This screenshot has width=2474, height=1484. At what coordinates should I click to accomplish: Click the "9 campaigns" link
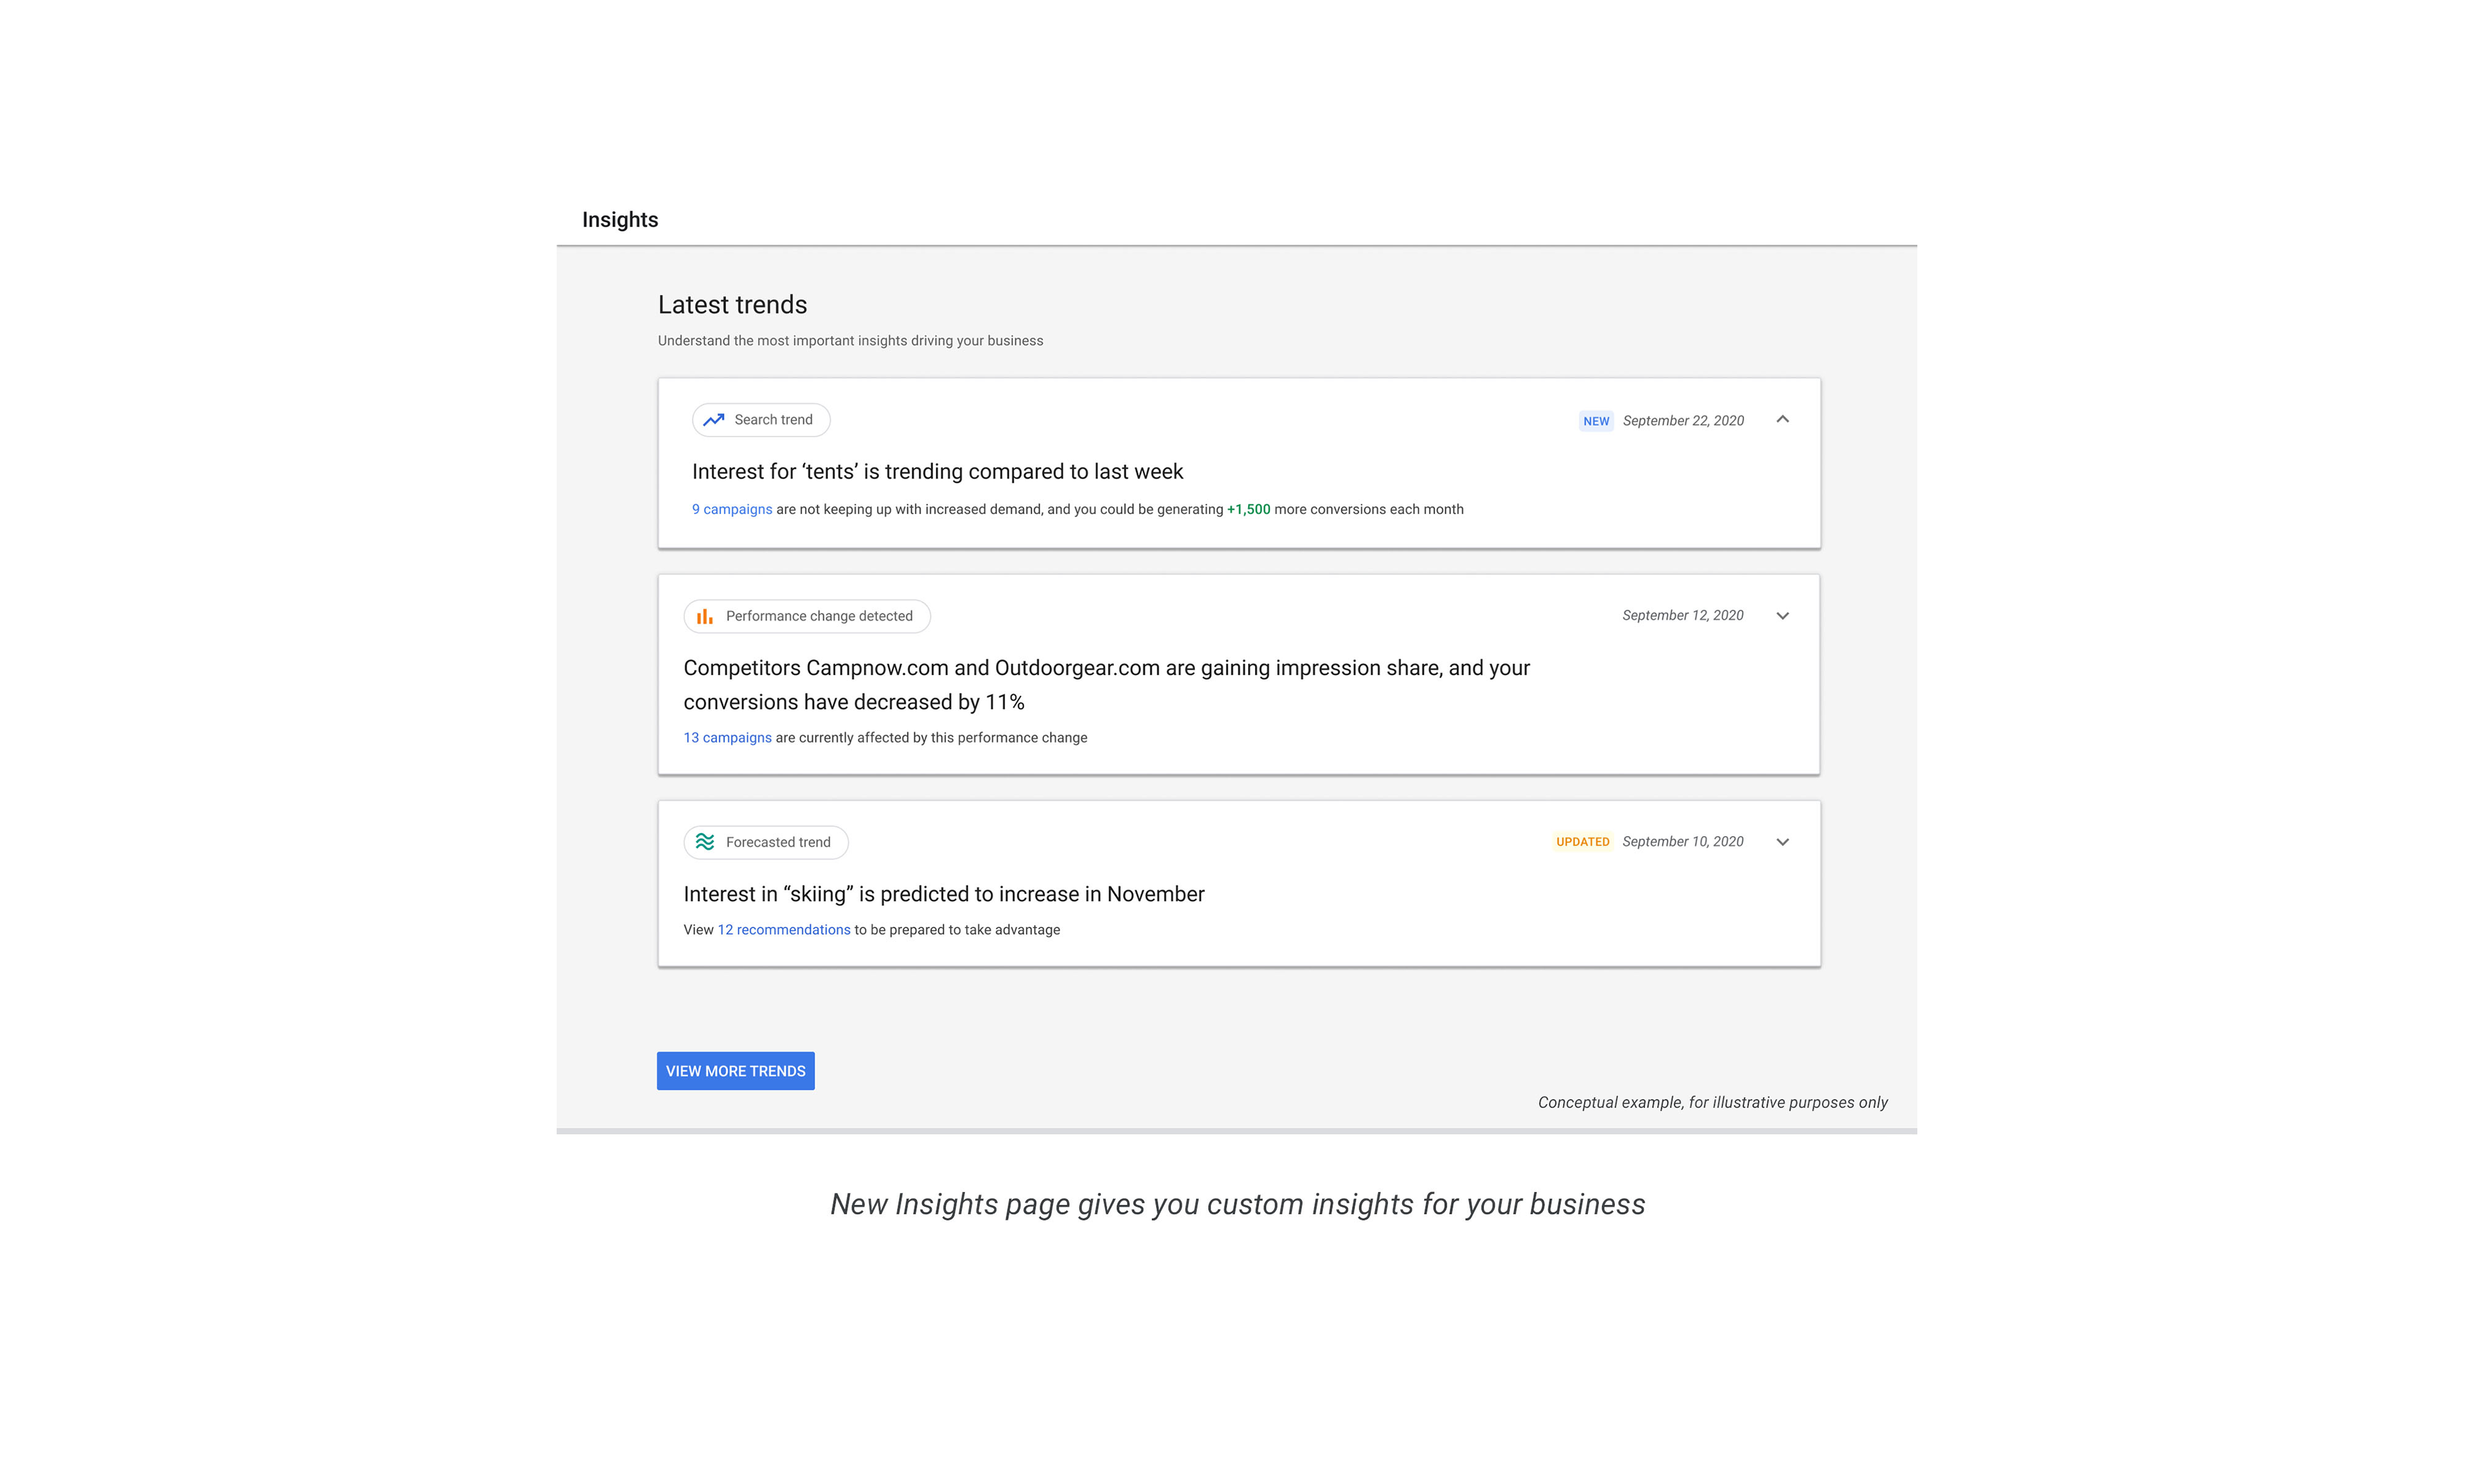(731, 509)
